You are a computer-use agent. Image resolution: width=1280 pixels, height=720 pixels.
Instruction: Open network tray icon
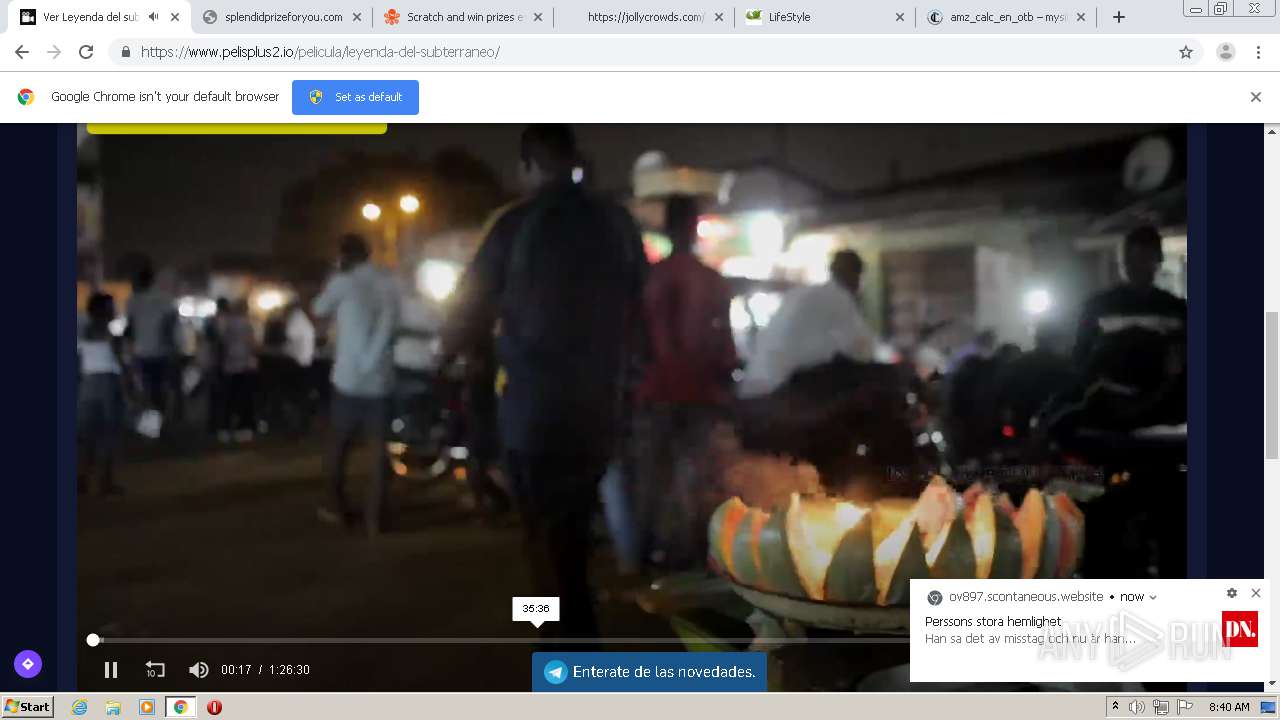tap(1161, 707)
